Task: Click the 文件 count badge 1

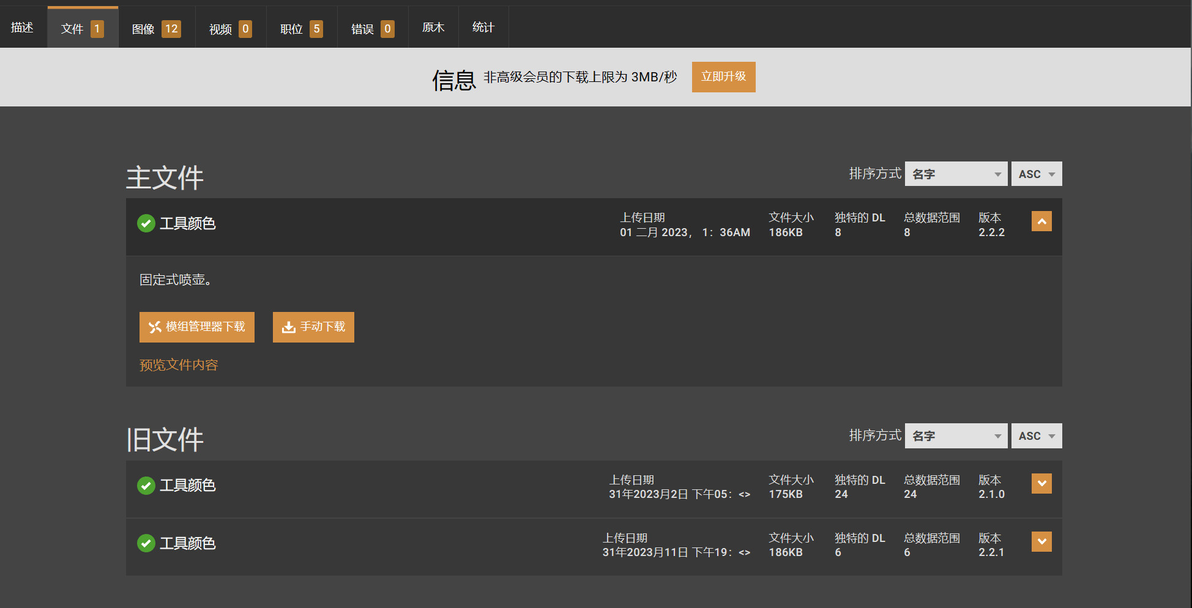Action: pyautogui.click(x=97, y=29)
